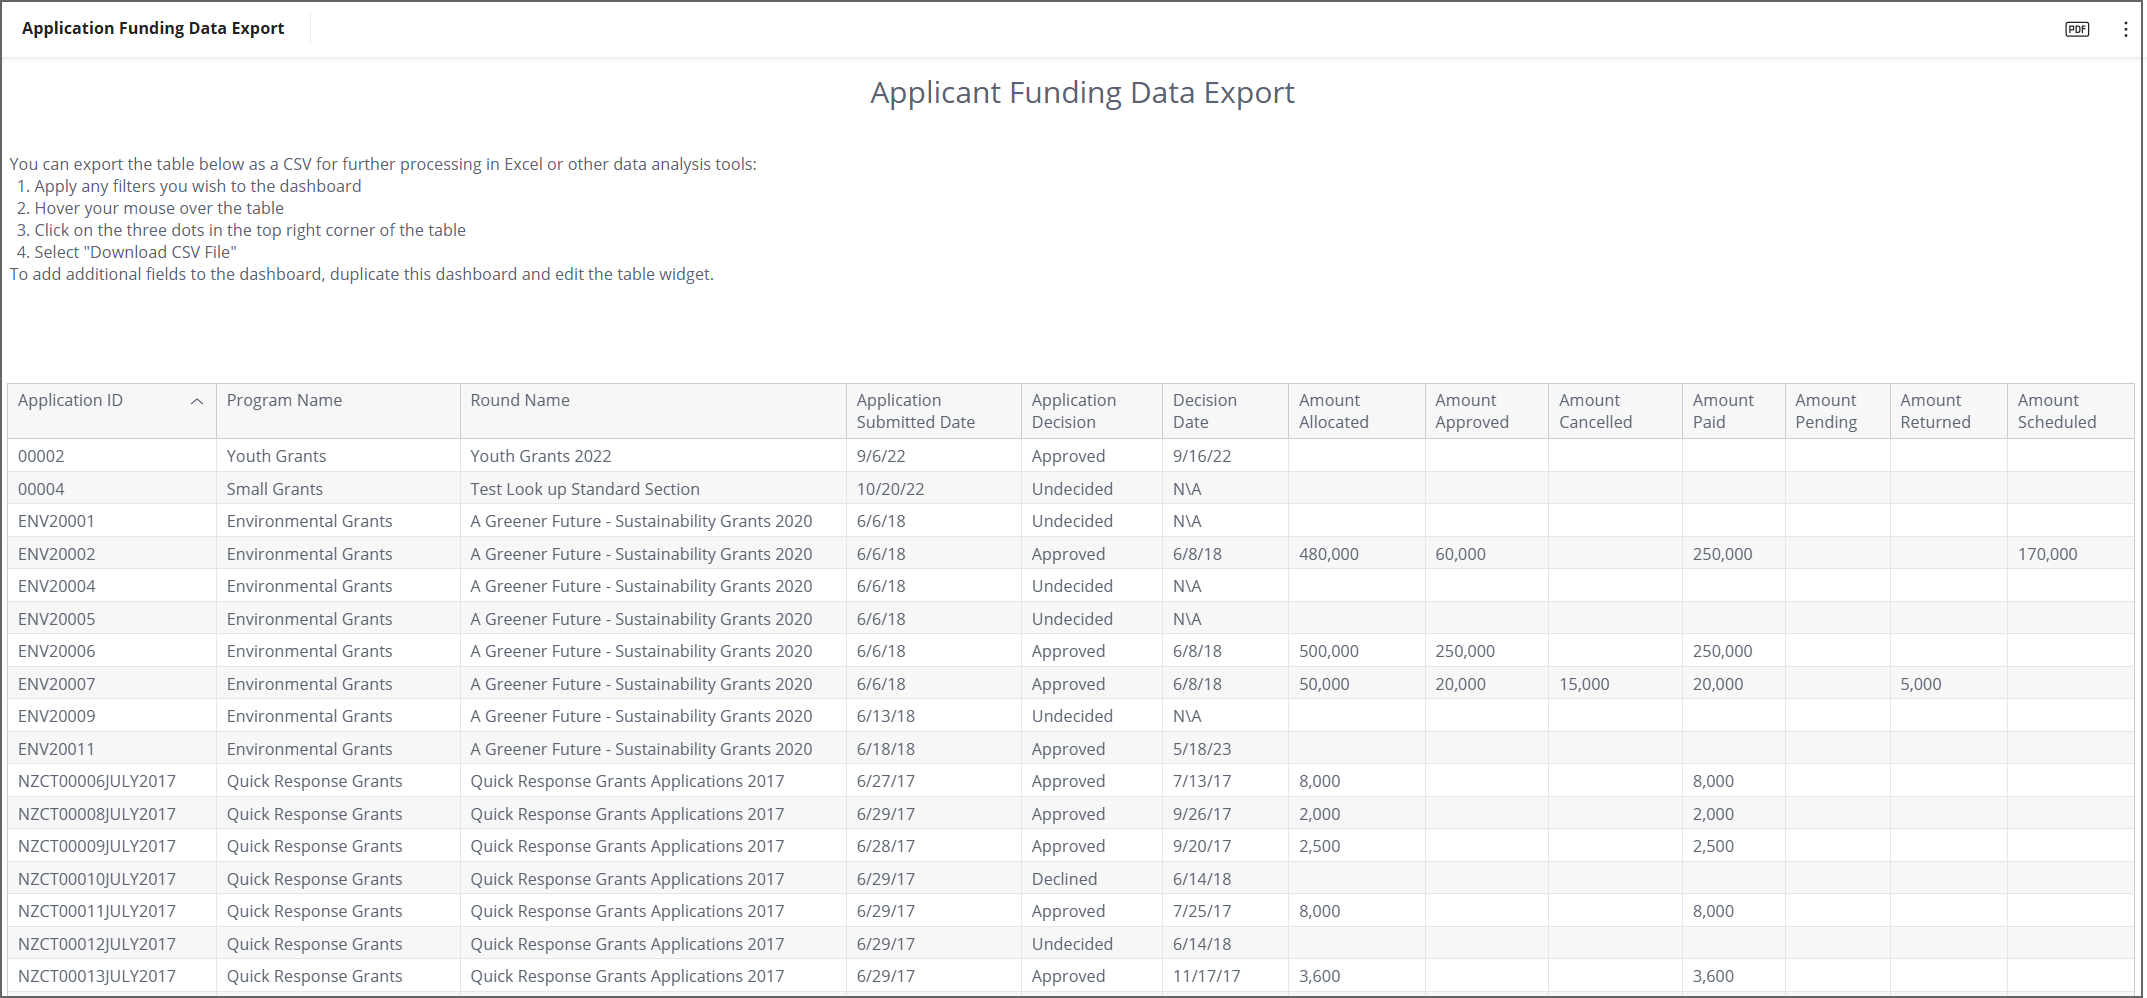Viewport: 2147px width, 998px height.
Task: Click the Amount Paid column header
Action: [1722, 411]
